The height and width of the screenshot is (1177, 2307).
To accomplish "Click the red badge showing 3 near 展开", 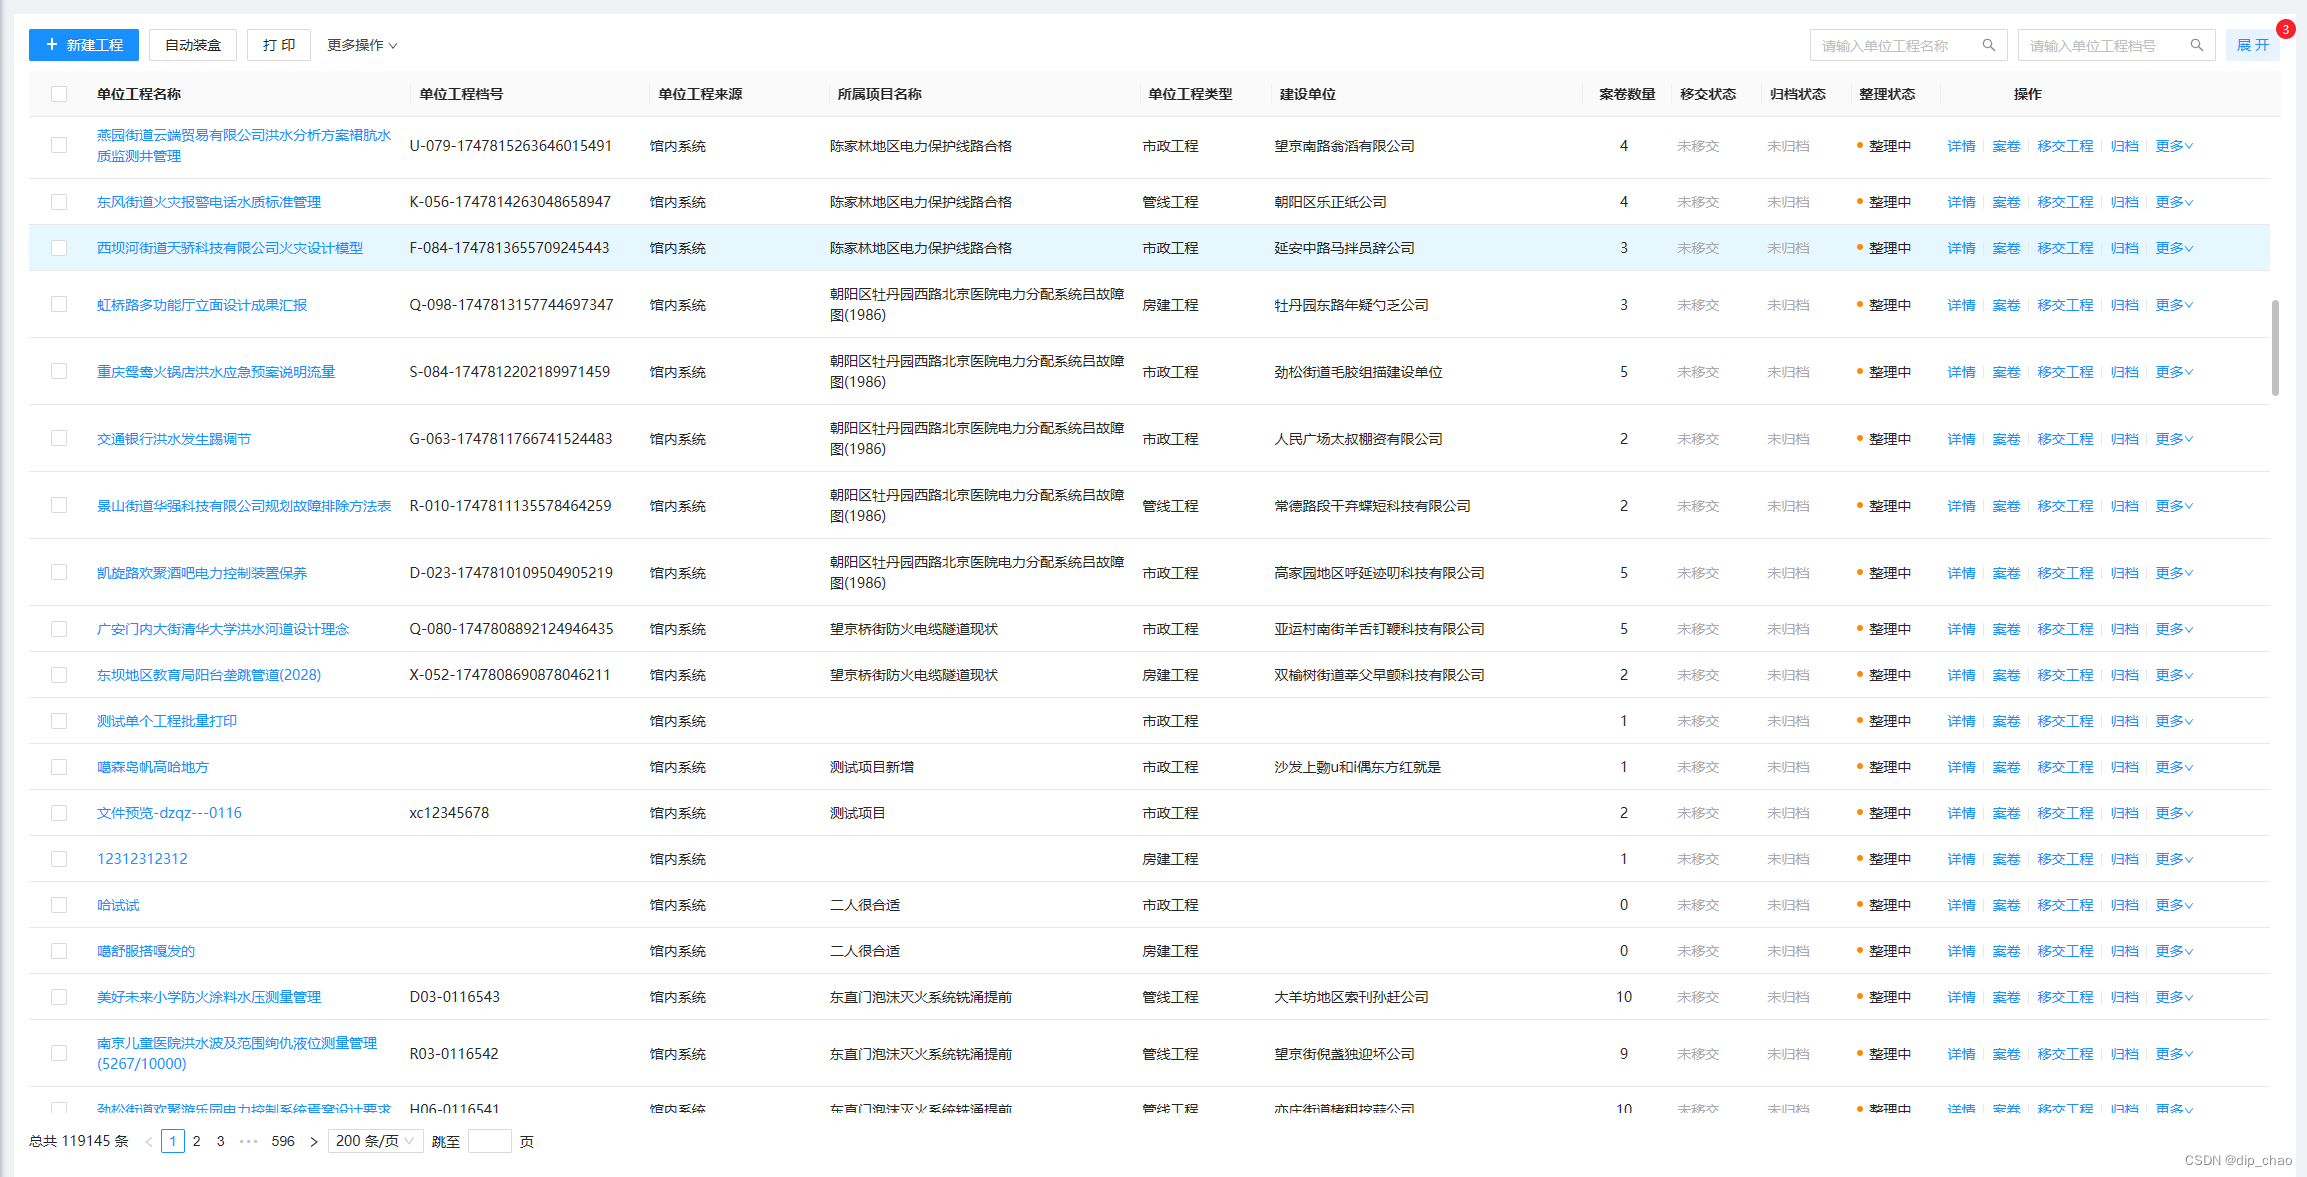I will (2285, 29).
